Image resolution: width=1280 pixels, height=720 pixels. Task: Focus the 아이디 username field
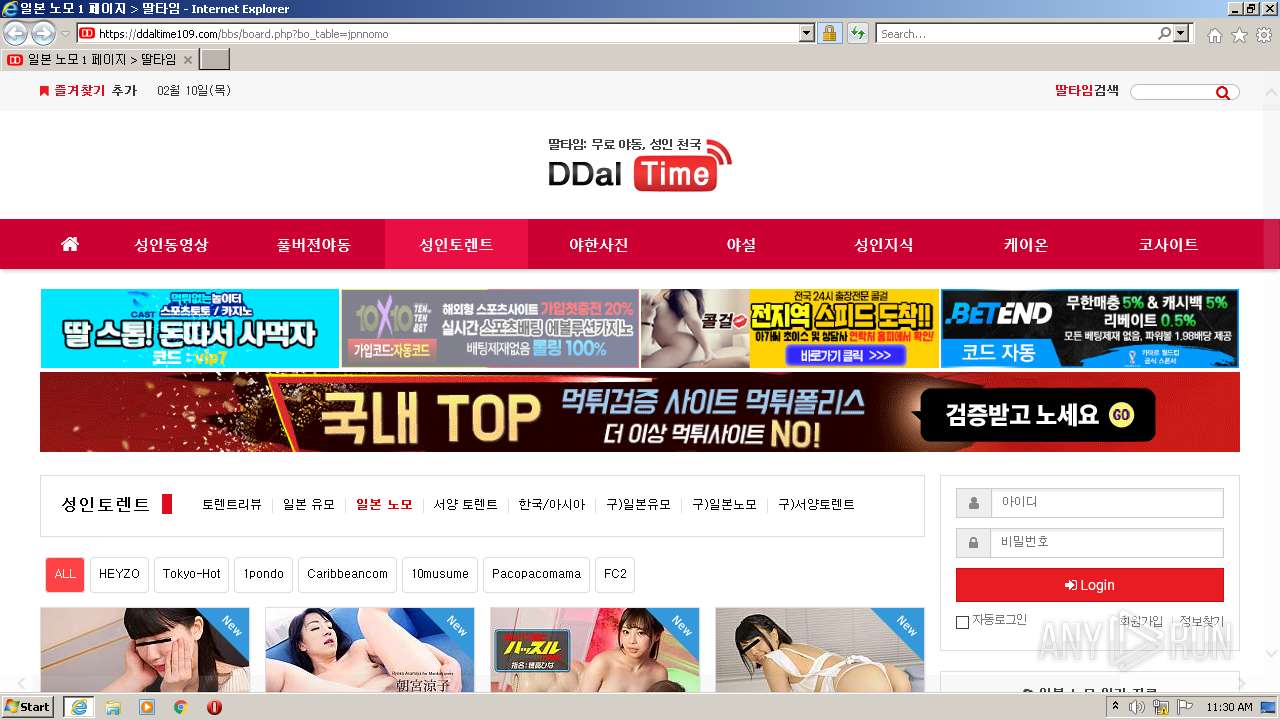[1107, 503]
